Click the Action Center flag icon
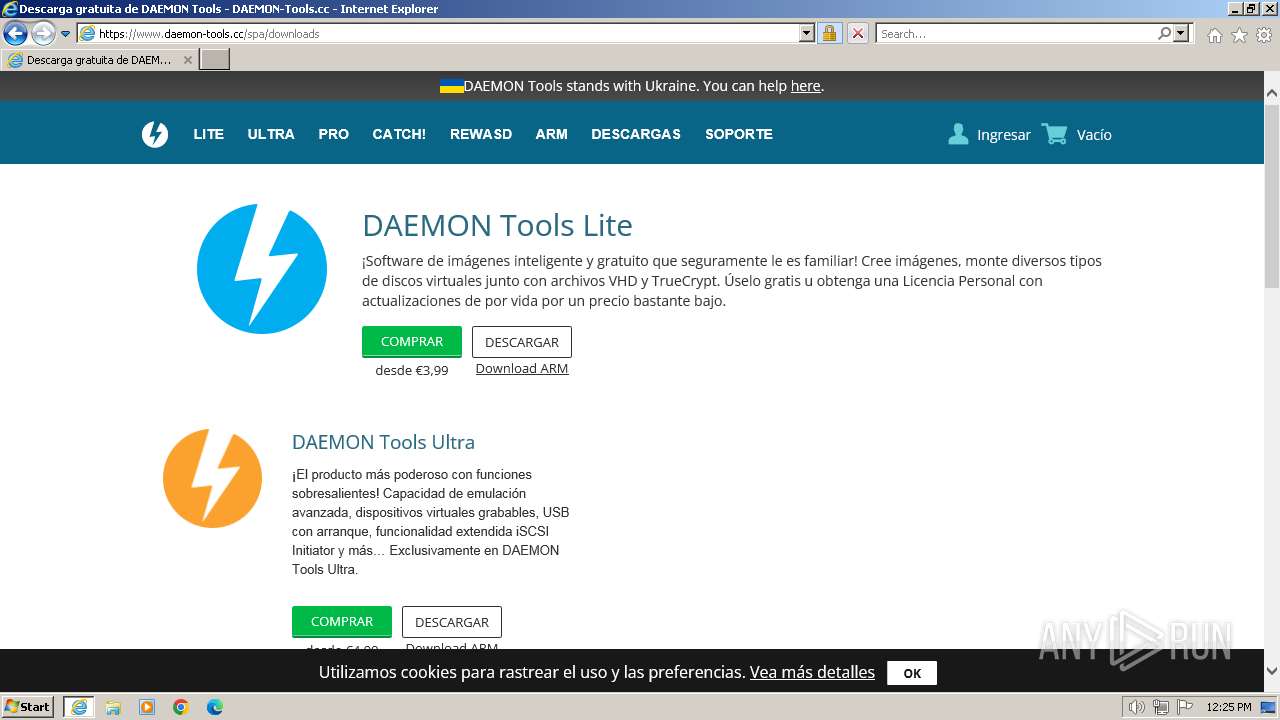This screenshot has height=720, width=1280. 1185,707
